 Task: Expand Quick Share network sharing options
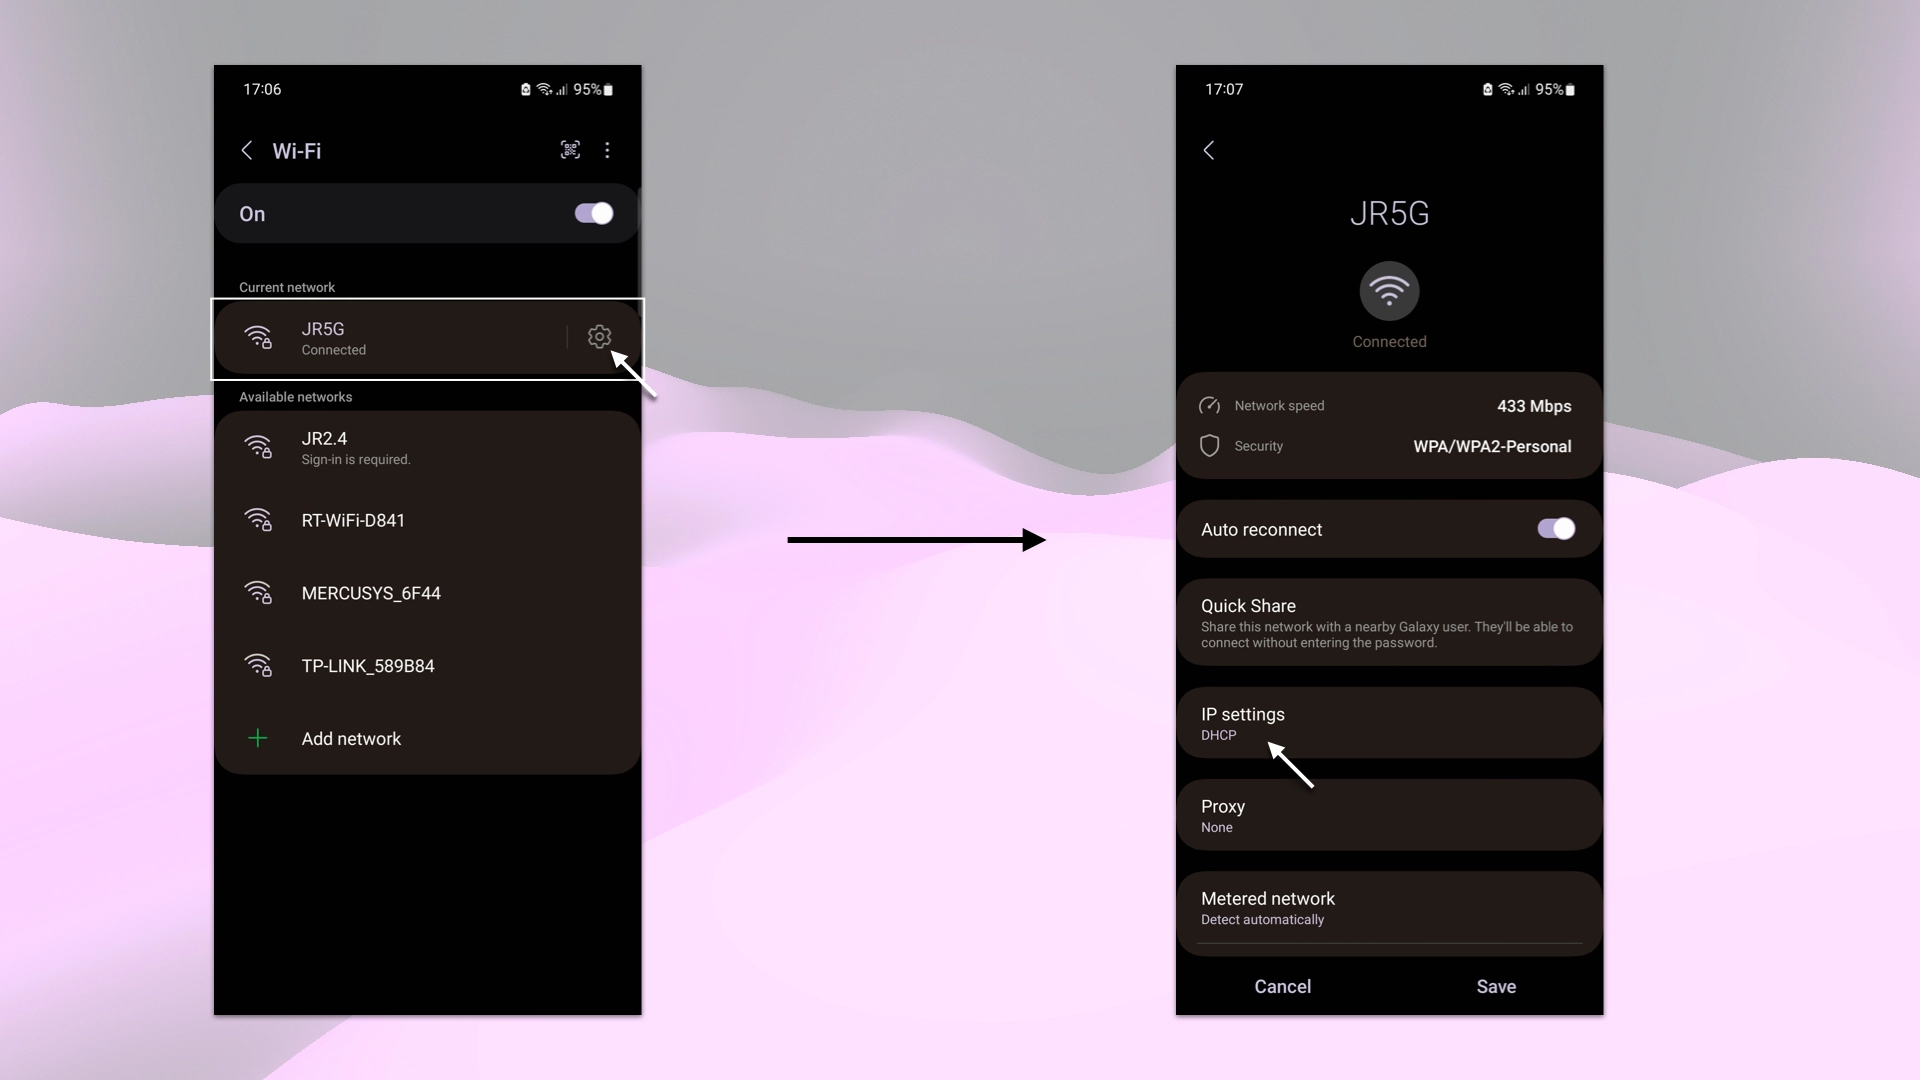[1389, 622]
